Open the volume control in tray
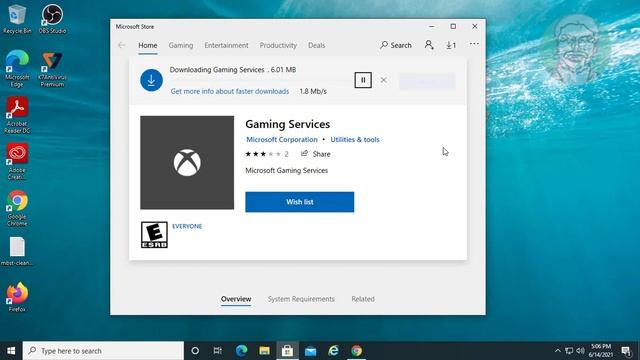Image resolution: width=640 pixels, height=360 pixels. (580, 351)
